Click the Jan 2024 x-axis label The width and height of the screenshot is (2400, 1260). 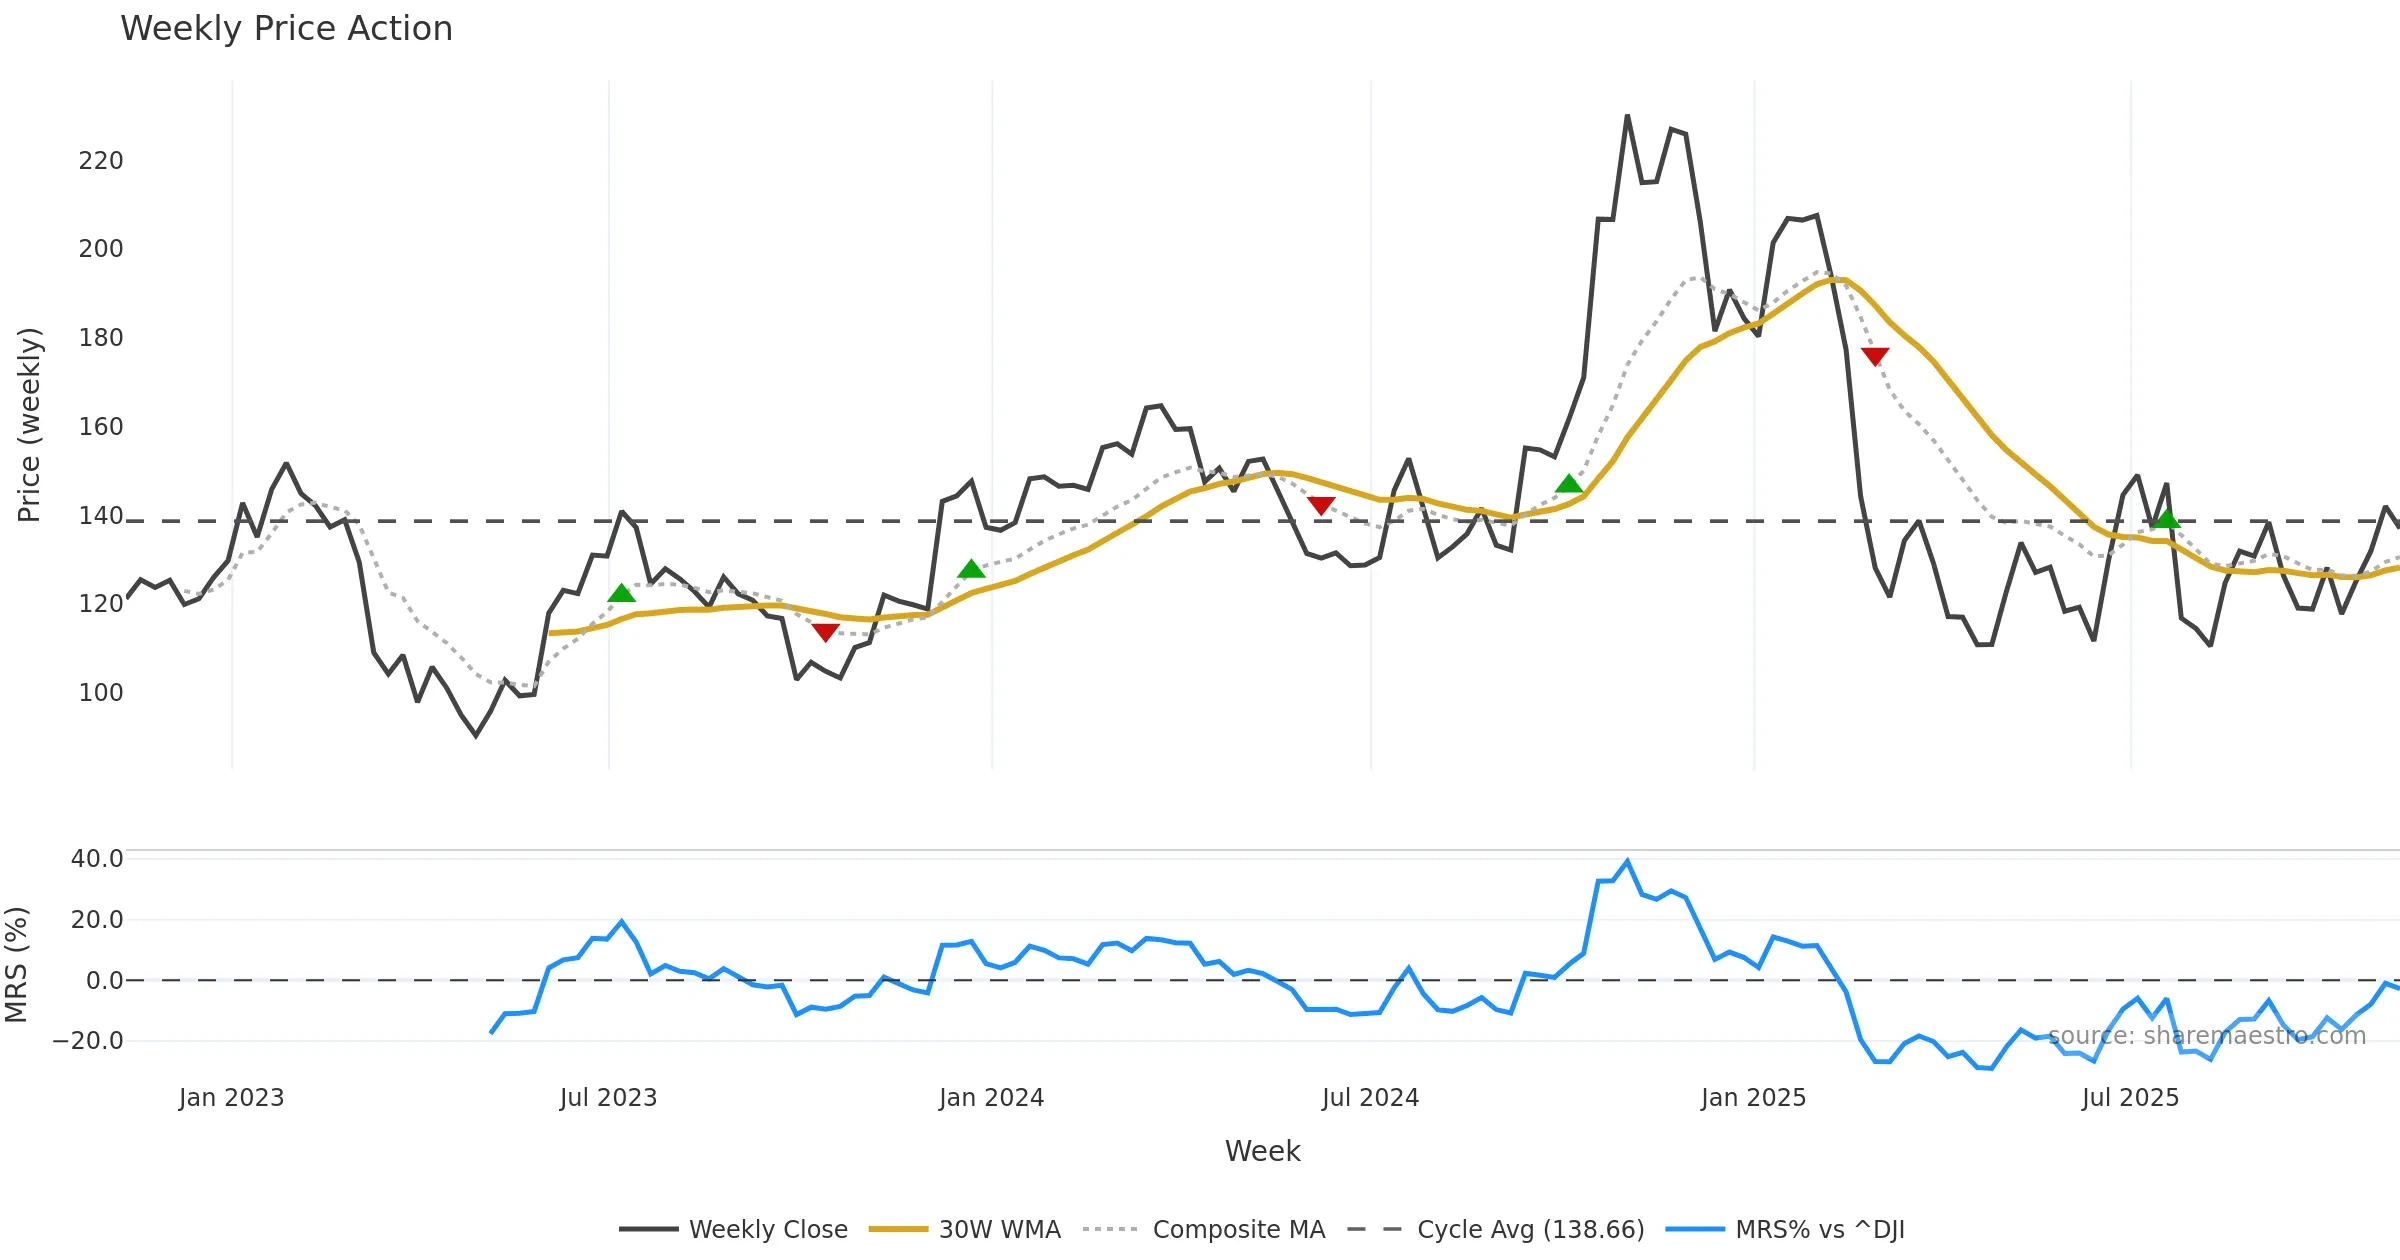pos(991,1098)
